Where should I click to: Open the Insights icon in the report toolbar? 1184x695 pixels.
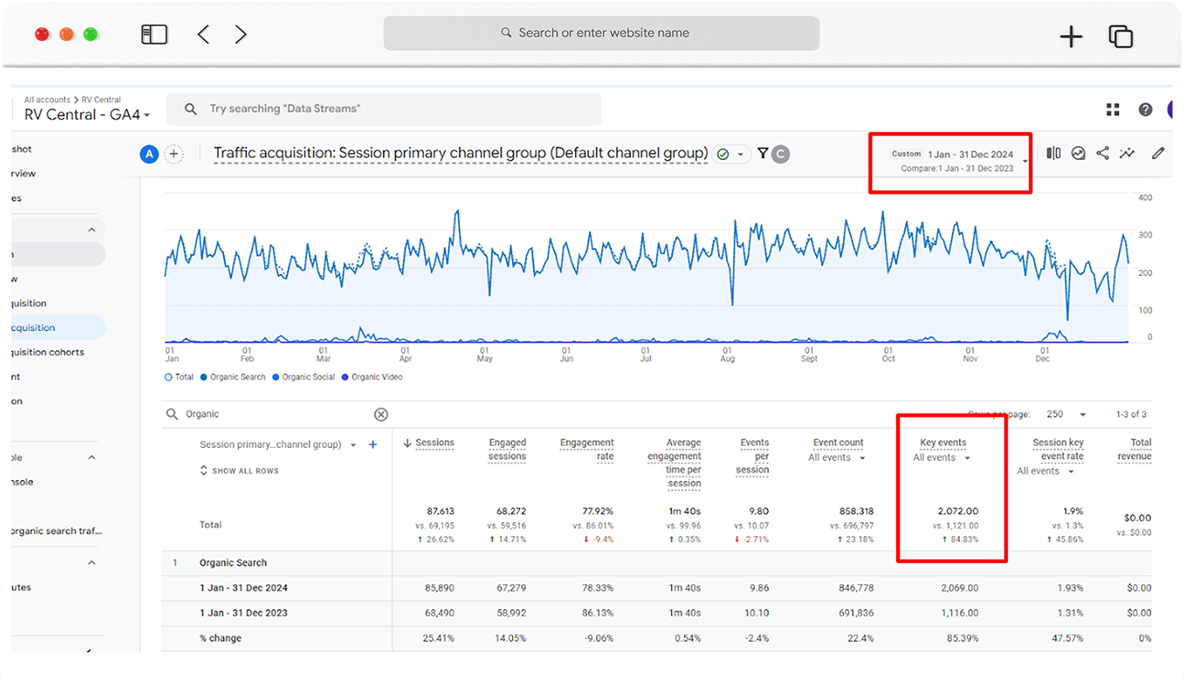point(1078,153)
